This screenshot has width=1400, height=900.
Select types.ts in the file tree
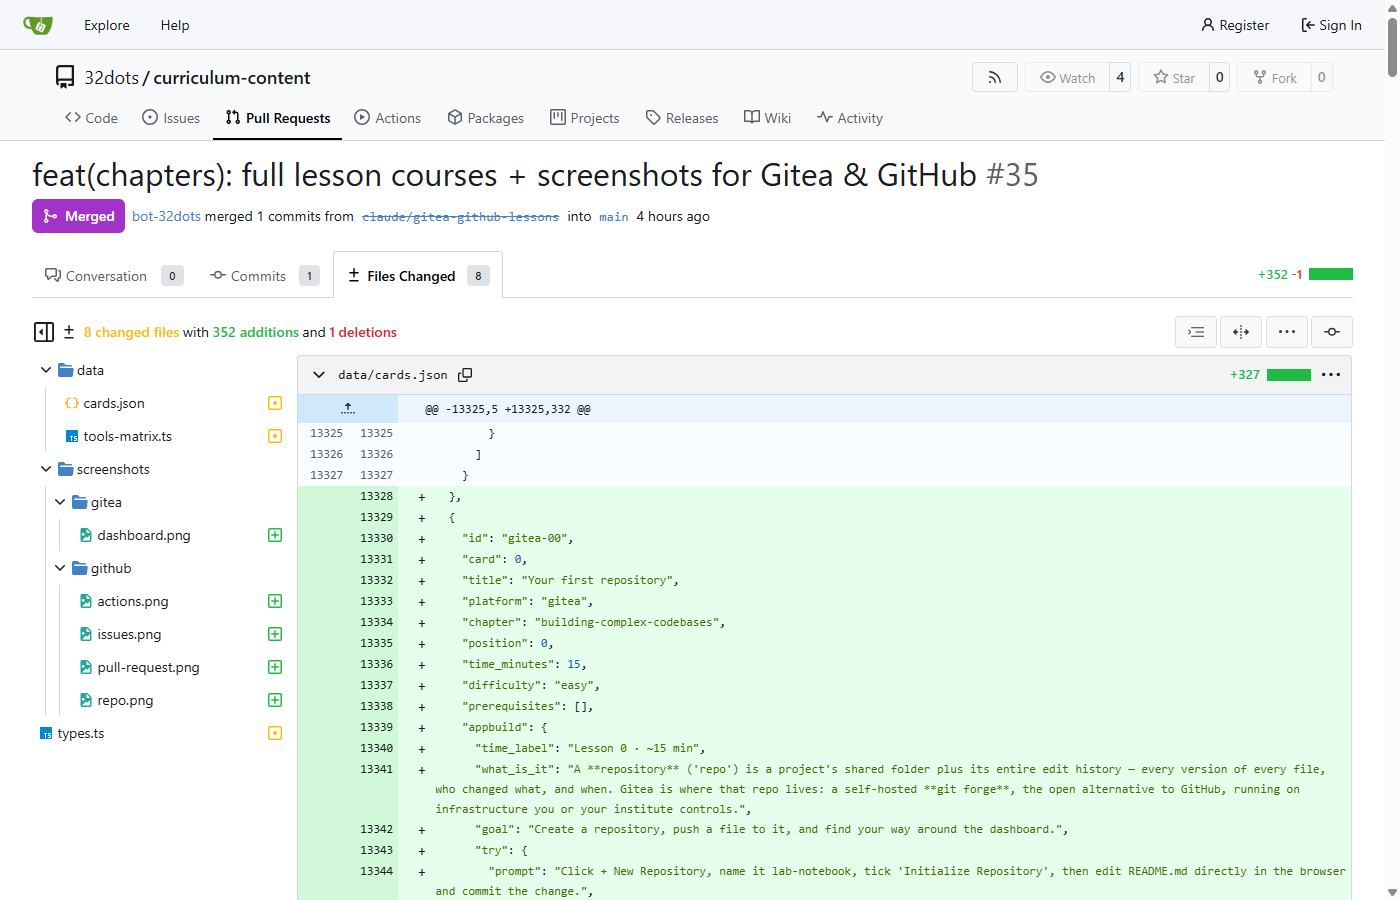(x=80, y=733)
